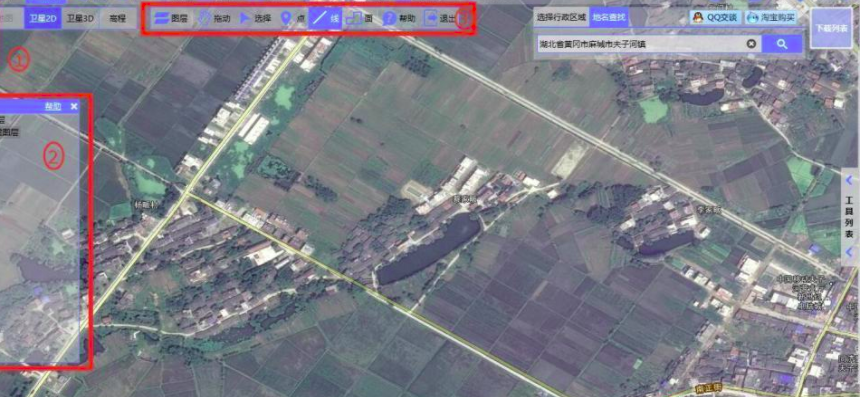The height and width of the screenshot is (397, 861).
Task: Activate the 选择 selection tool
Action: (255, 18)
